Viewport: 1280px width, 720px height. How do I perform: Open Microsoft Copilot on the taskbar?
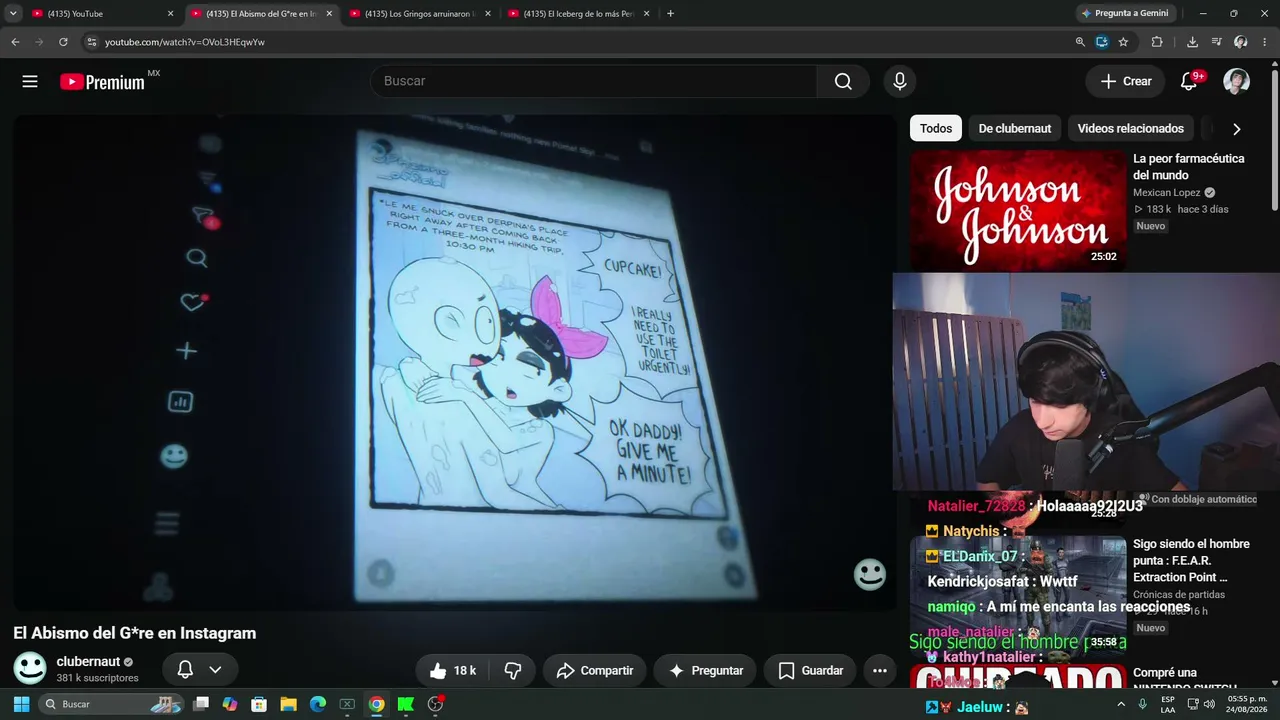(230, 704)
